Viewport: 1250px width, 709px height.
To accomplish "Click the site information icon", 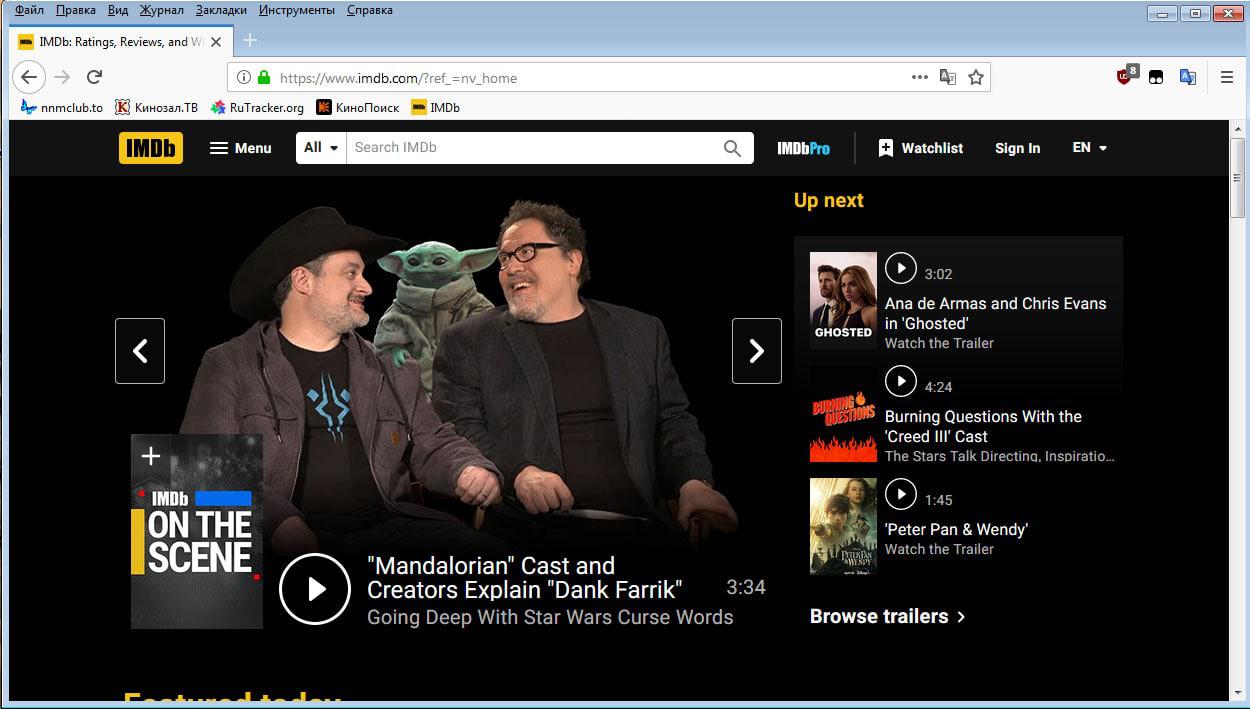I will (x=243, y=77).
